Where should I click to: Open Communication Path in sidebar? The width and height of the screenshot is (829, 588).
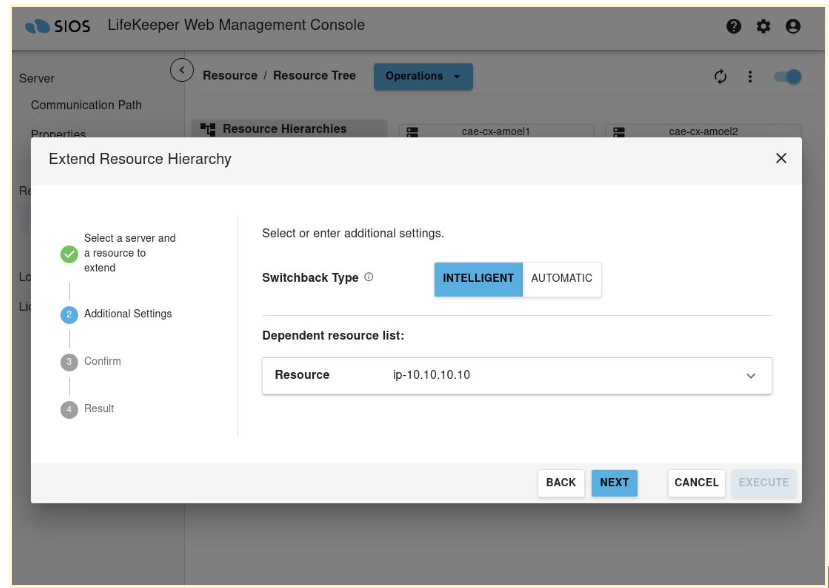point(86,105)
